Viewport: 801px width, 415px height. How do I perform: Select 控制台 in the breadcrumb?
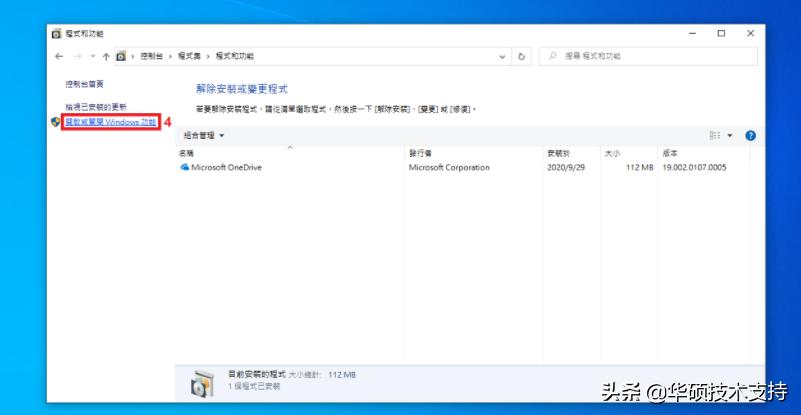tap(152, 56)
